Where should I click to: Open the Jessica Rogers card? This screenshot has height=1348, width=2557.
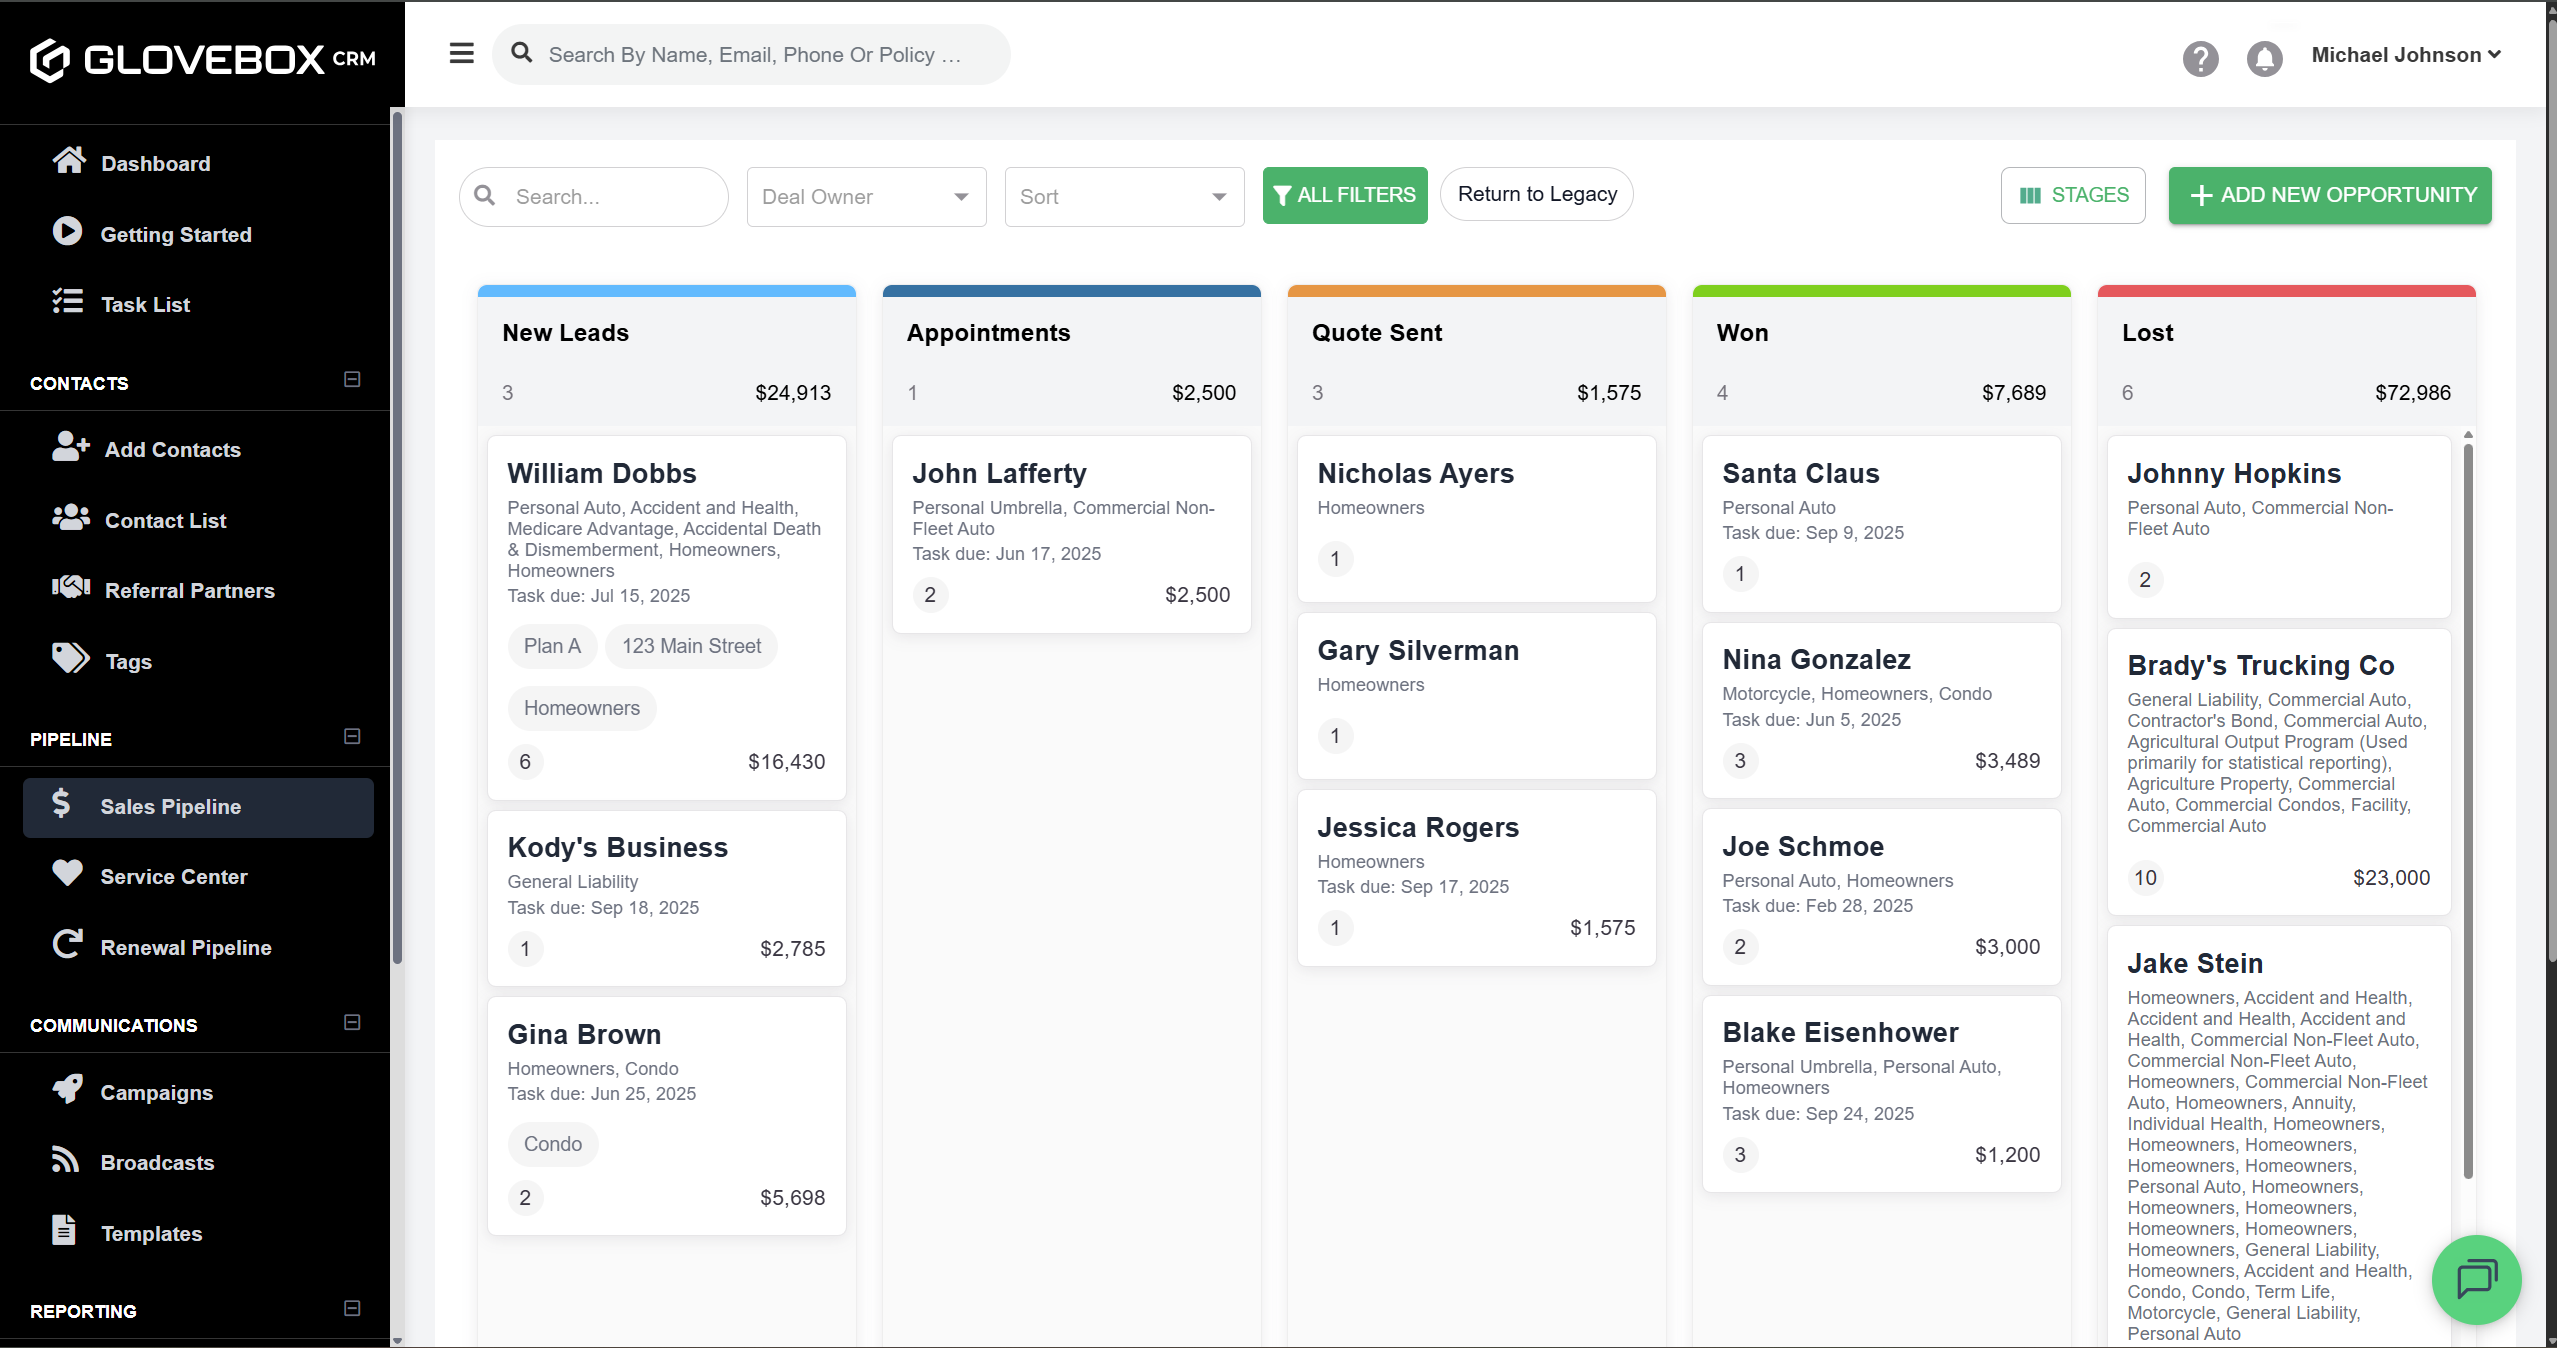tap(1476, 877)
